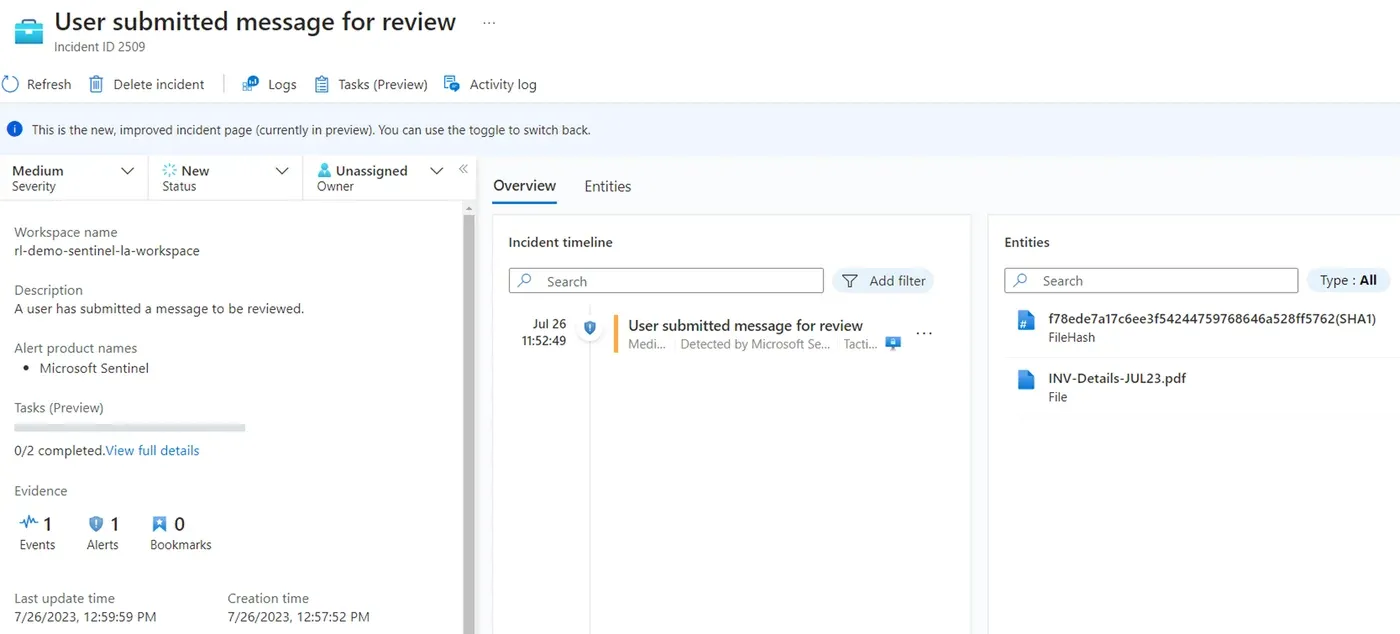Open the SHA1 FileHash entity
The height and width of the screenshot is (634, 1400).
click(x=1212, y=319)
